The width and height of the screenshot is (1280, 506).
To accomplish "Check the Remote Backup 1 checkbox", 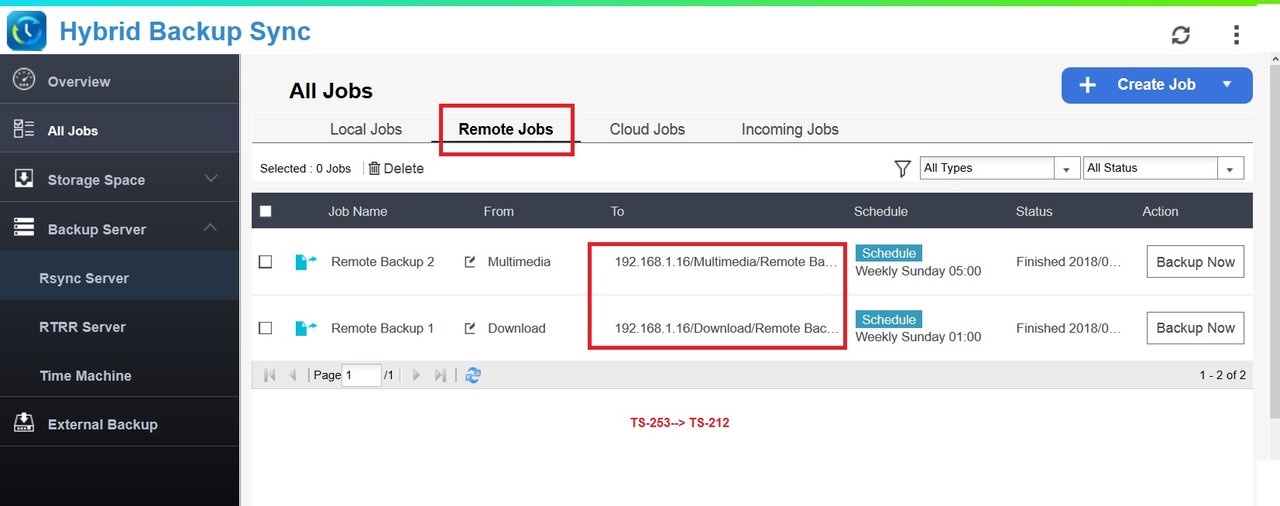I will click(265, 328).
